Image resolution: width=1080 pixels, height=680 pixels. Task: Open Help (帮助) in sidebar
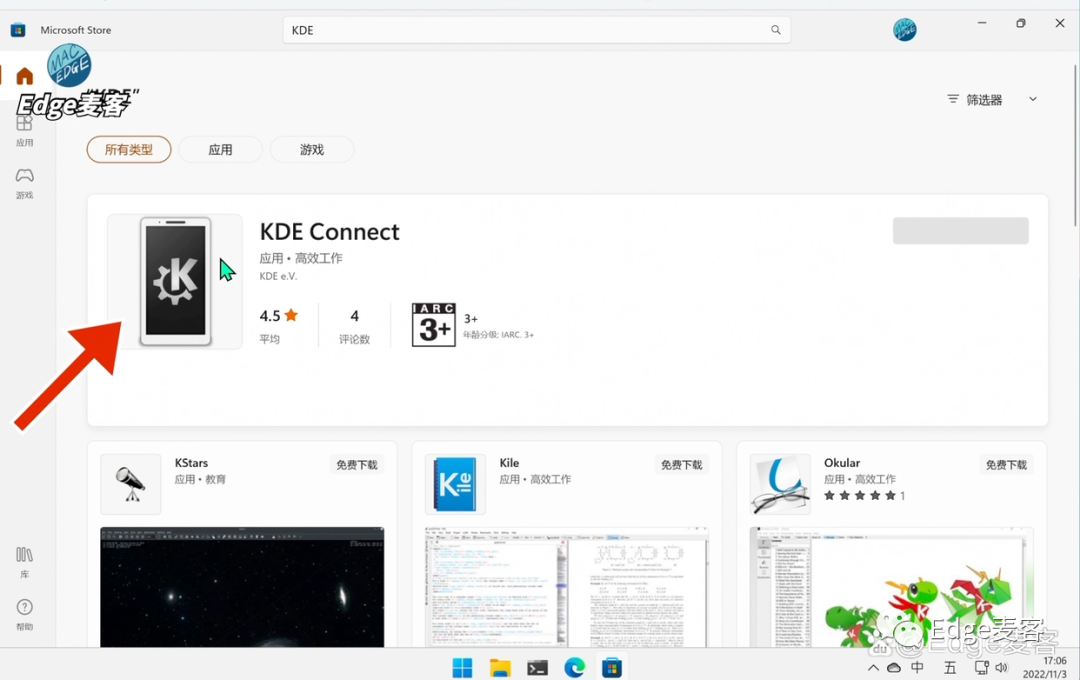coord(24,615)
